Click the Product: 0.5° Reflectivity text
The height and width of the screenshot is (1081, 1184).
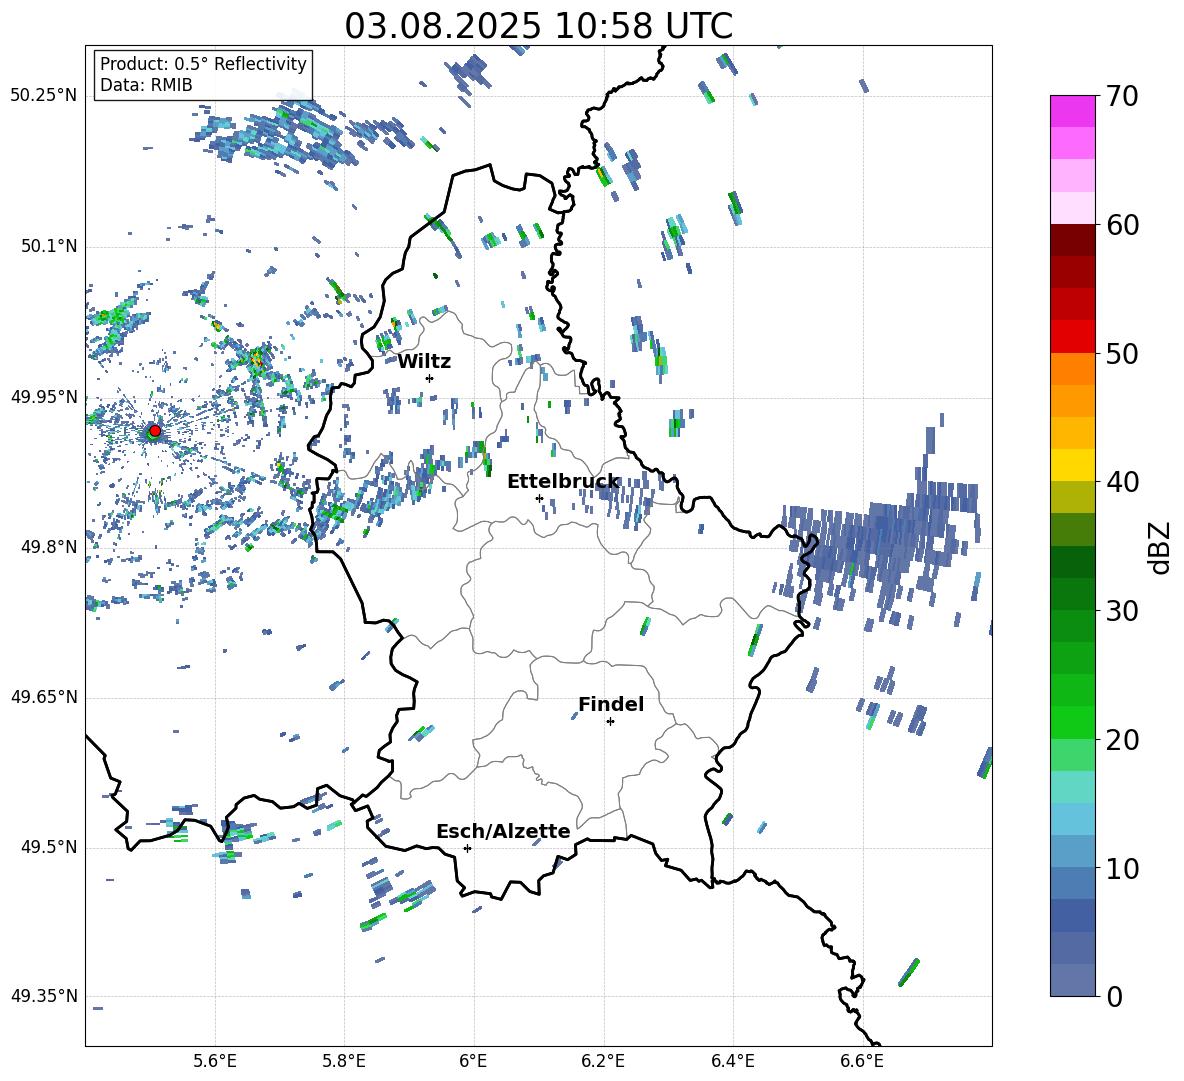pos(203,63)
